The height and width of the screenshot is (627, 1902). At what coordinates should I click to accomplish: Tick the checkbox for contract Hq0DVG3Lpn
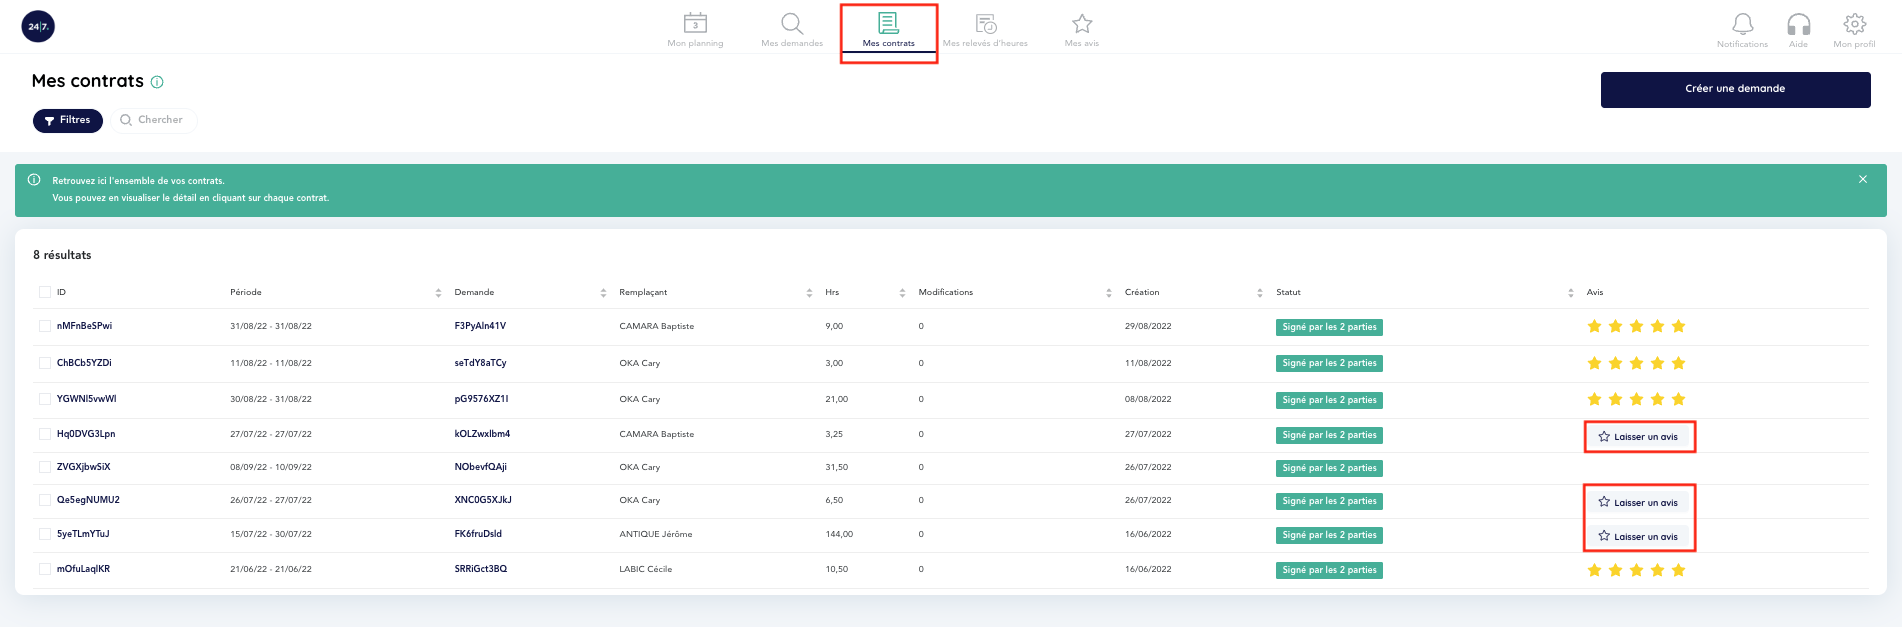(45, 434)
